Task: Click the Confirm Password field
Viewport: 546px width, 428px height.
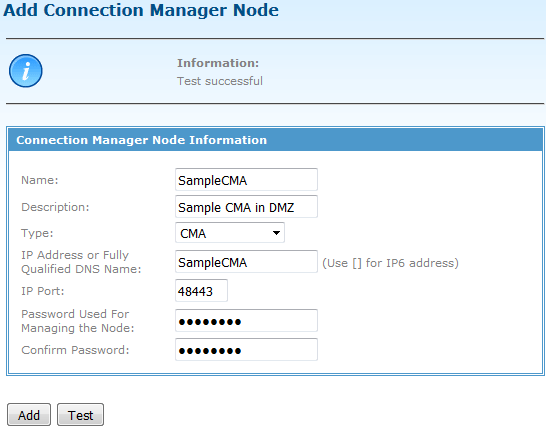Action: pos(246,349)
